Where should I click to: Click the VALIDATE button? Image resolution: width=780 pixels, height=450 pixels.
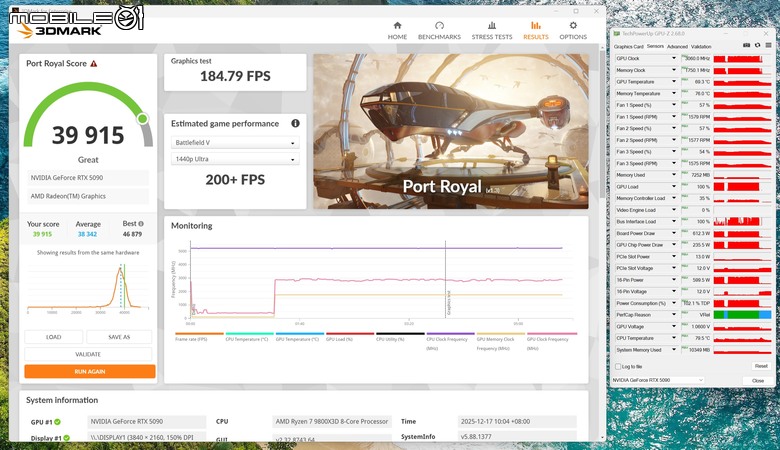[x=88, y=354]
